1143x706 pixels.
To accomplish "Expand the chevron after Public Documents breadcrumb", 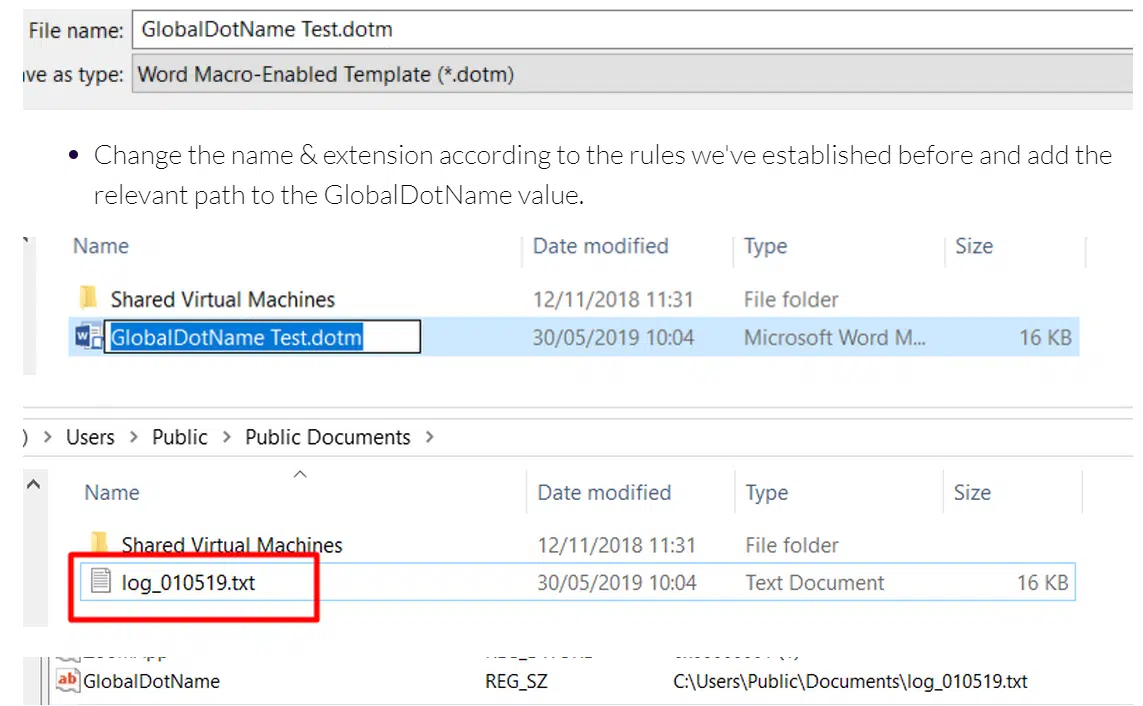I will 430,437.
